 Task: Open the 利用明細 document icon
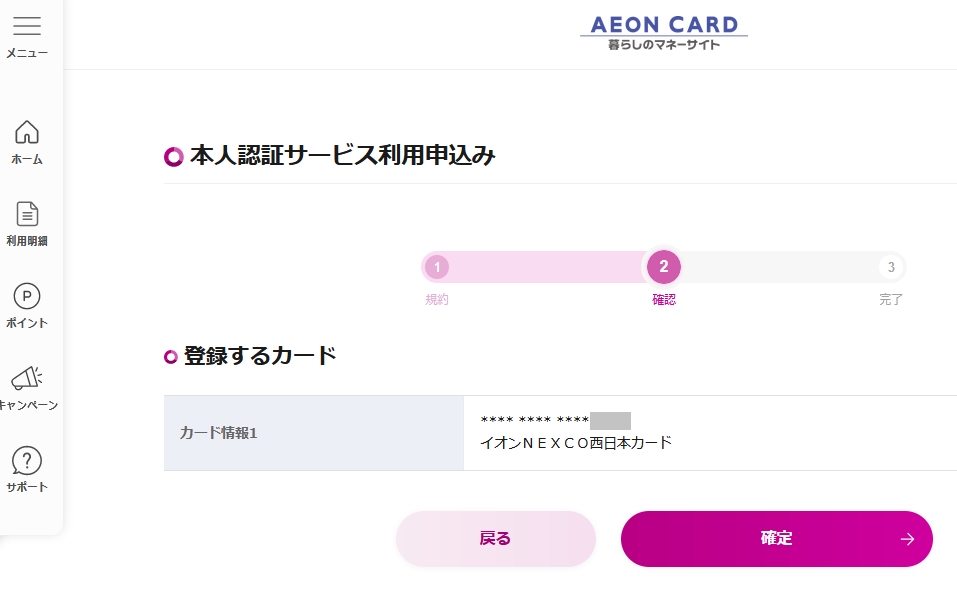27,214
